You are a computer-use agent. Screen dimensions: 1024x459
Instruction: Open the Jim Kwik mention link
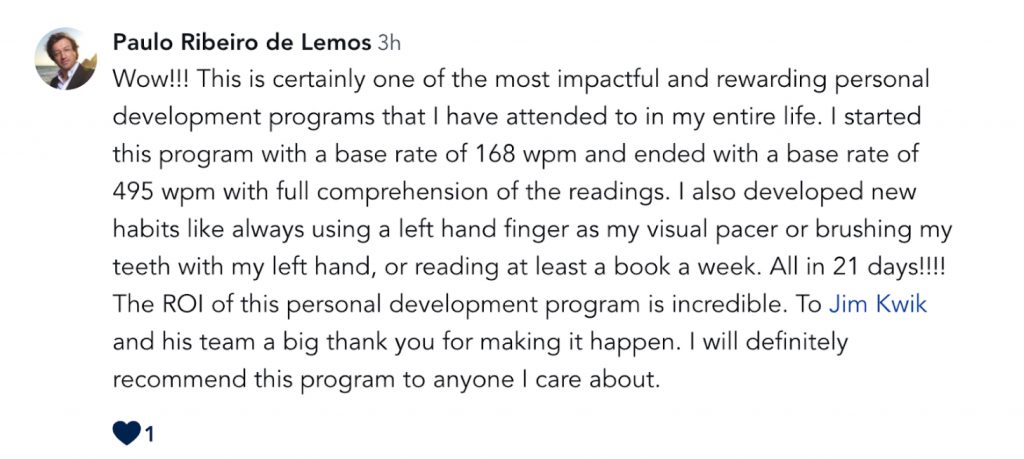[x=868, y=304]
